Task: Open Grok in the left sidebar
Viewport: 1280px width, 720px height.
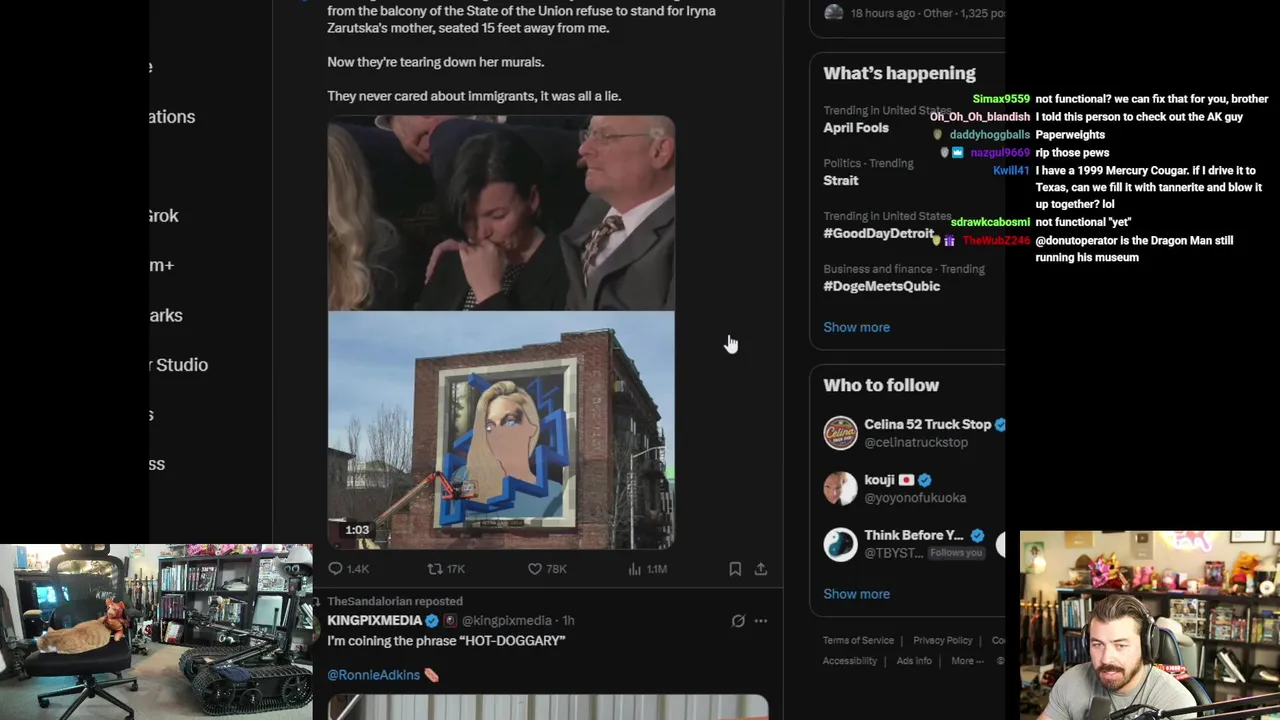Action: pyautogui.click(x=163, y=216)
